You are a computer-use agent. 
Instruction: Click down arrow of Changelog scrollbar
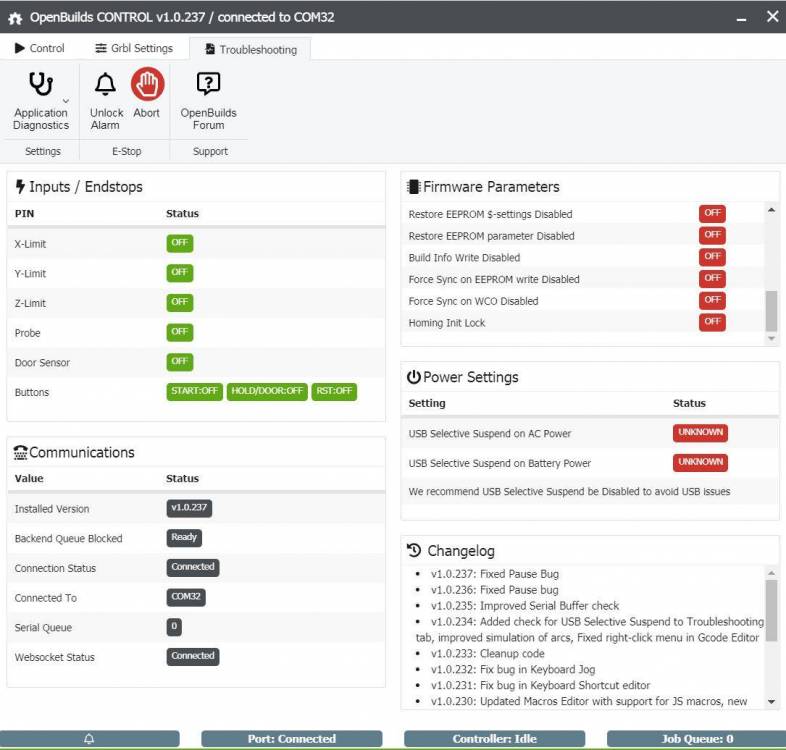click(x=771, y=702)
